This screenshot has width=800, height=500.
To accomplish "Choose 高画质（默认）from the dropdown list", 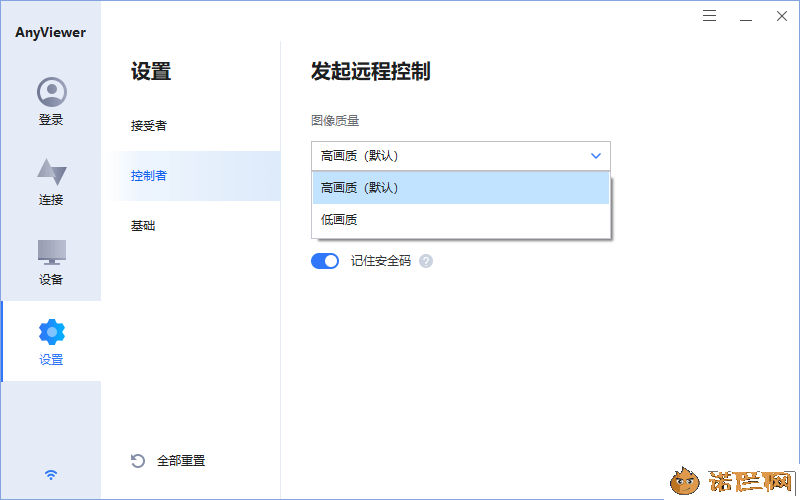I will pyautogui.click(x=461, y=188).
